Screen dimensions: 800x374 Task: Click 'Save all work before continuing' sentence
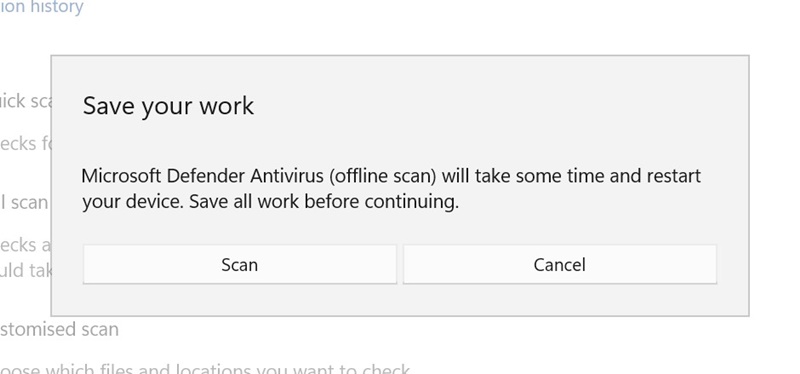click(324, 202)
